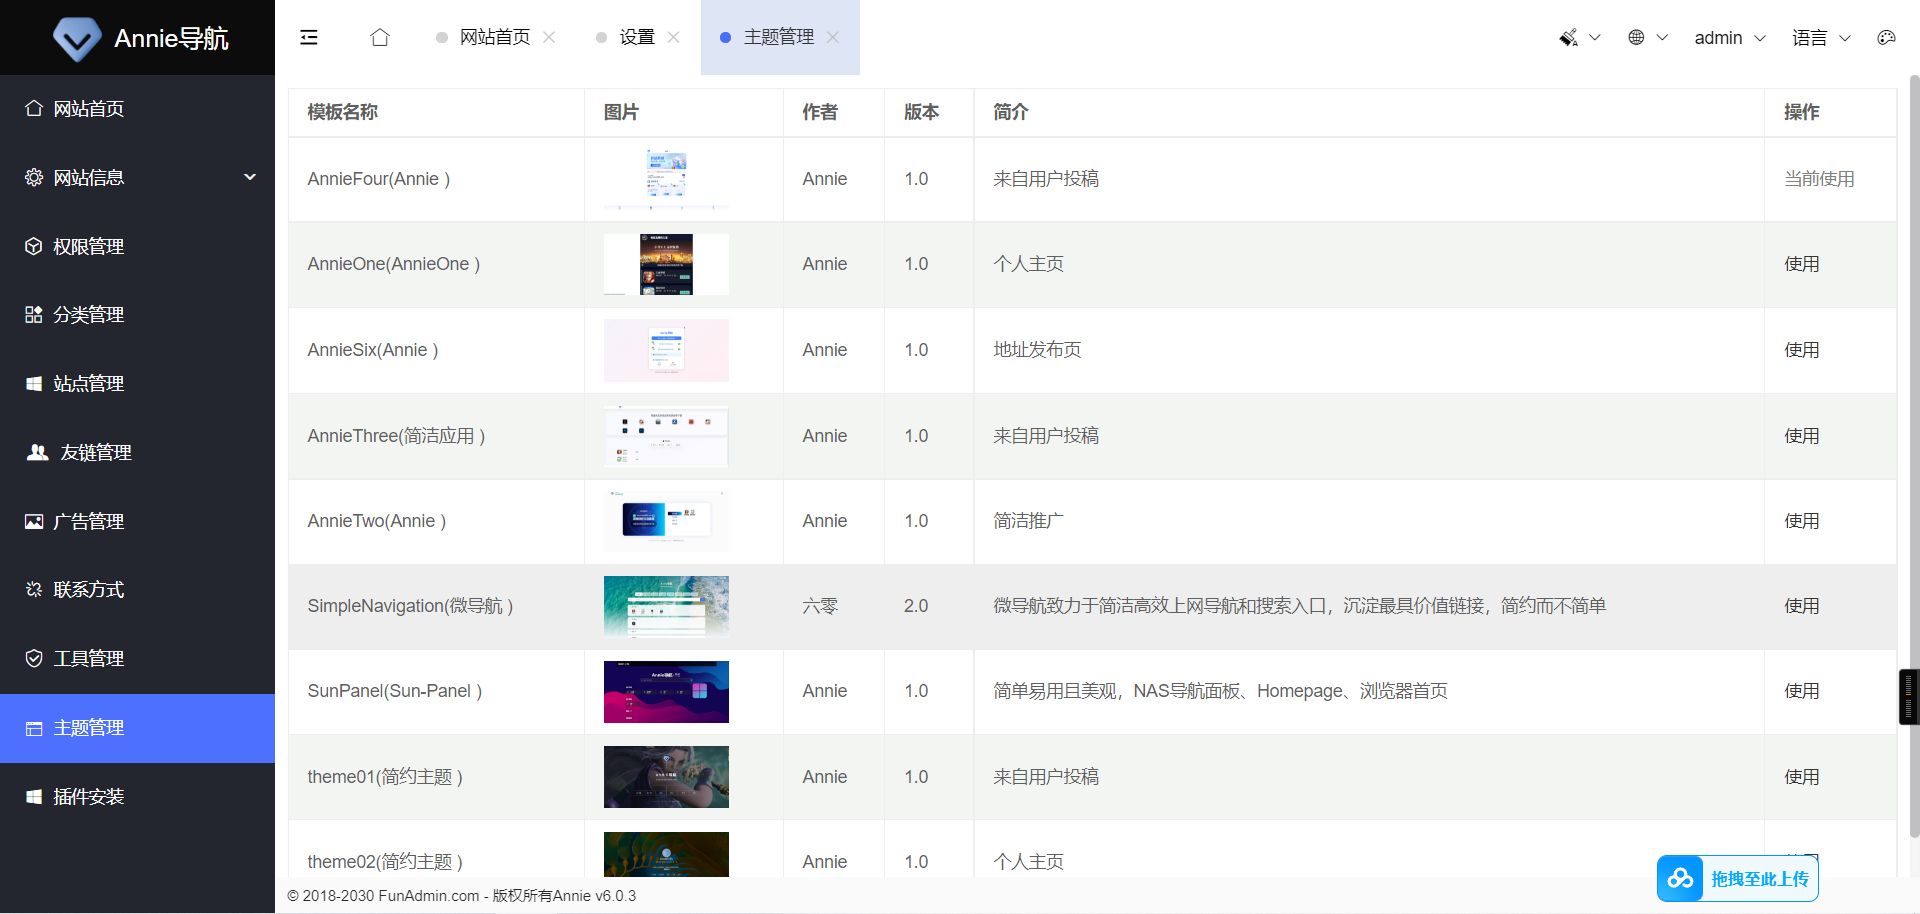
Task: Click the SunPanel theme preview thumbnail
Action: click(x=666, y=691)
